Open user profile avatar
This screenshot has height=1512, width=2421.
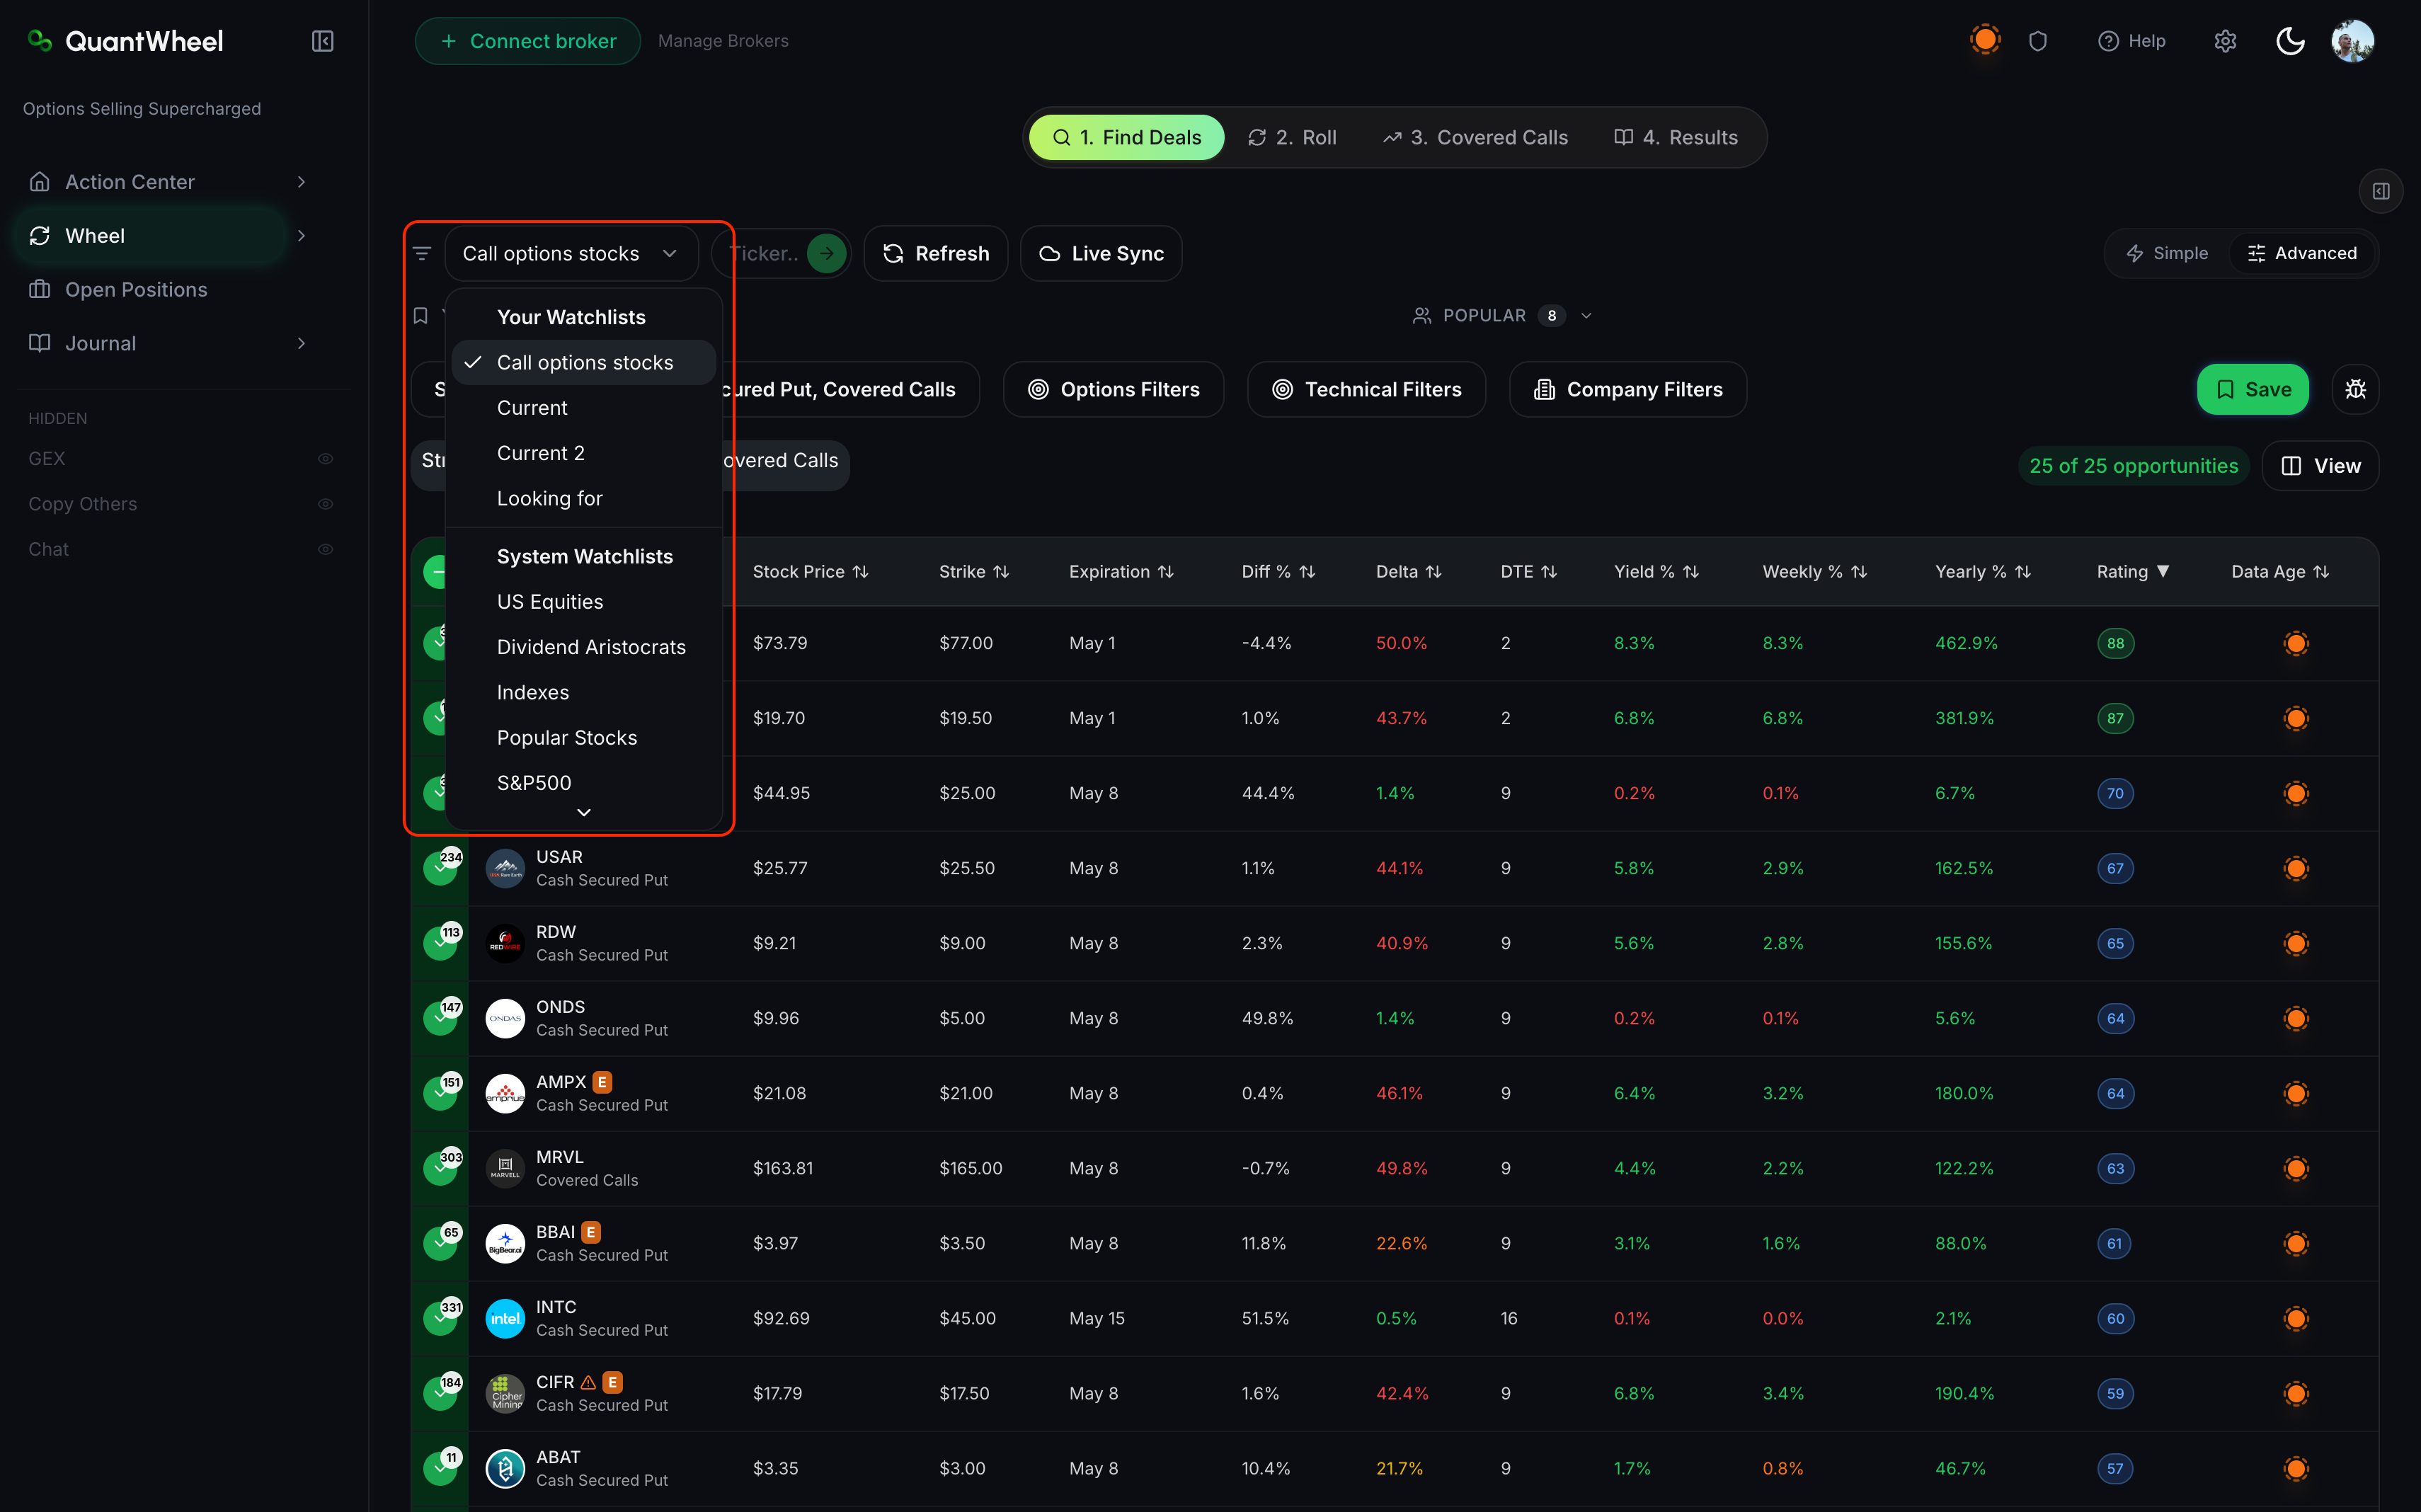2352,41
